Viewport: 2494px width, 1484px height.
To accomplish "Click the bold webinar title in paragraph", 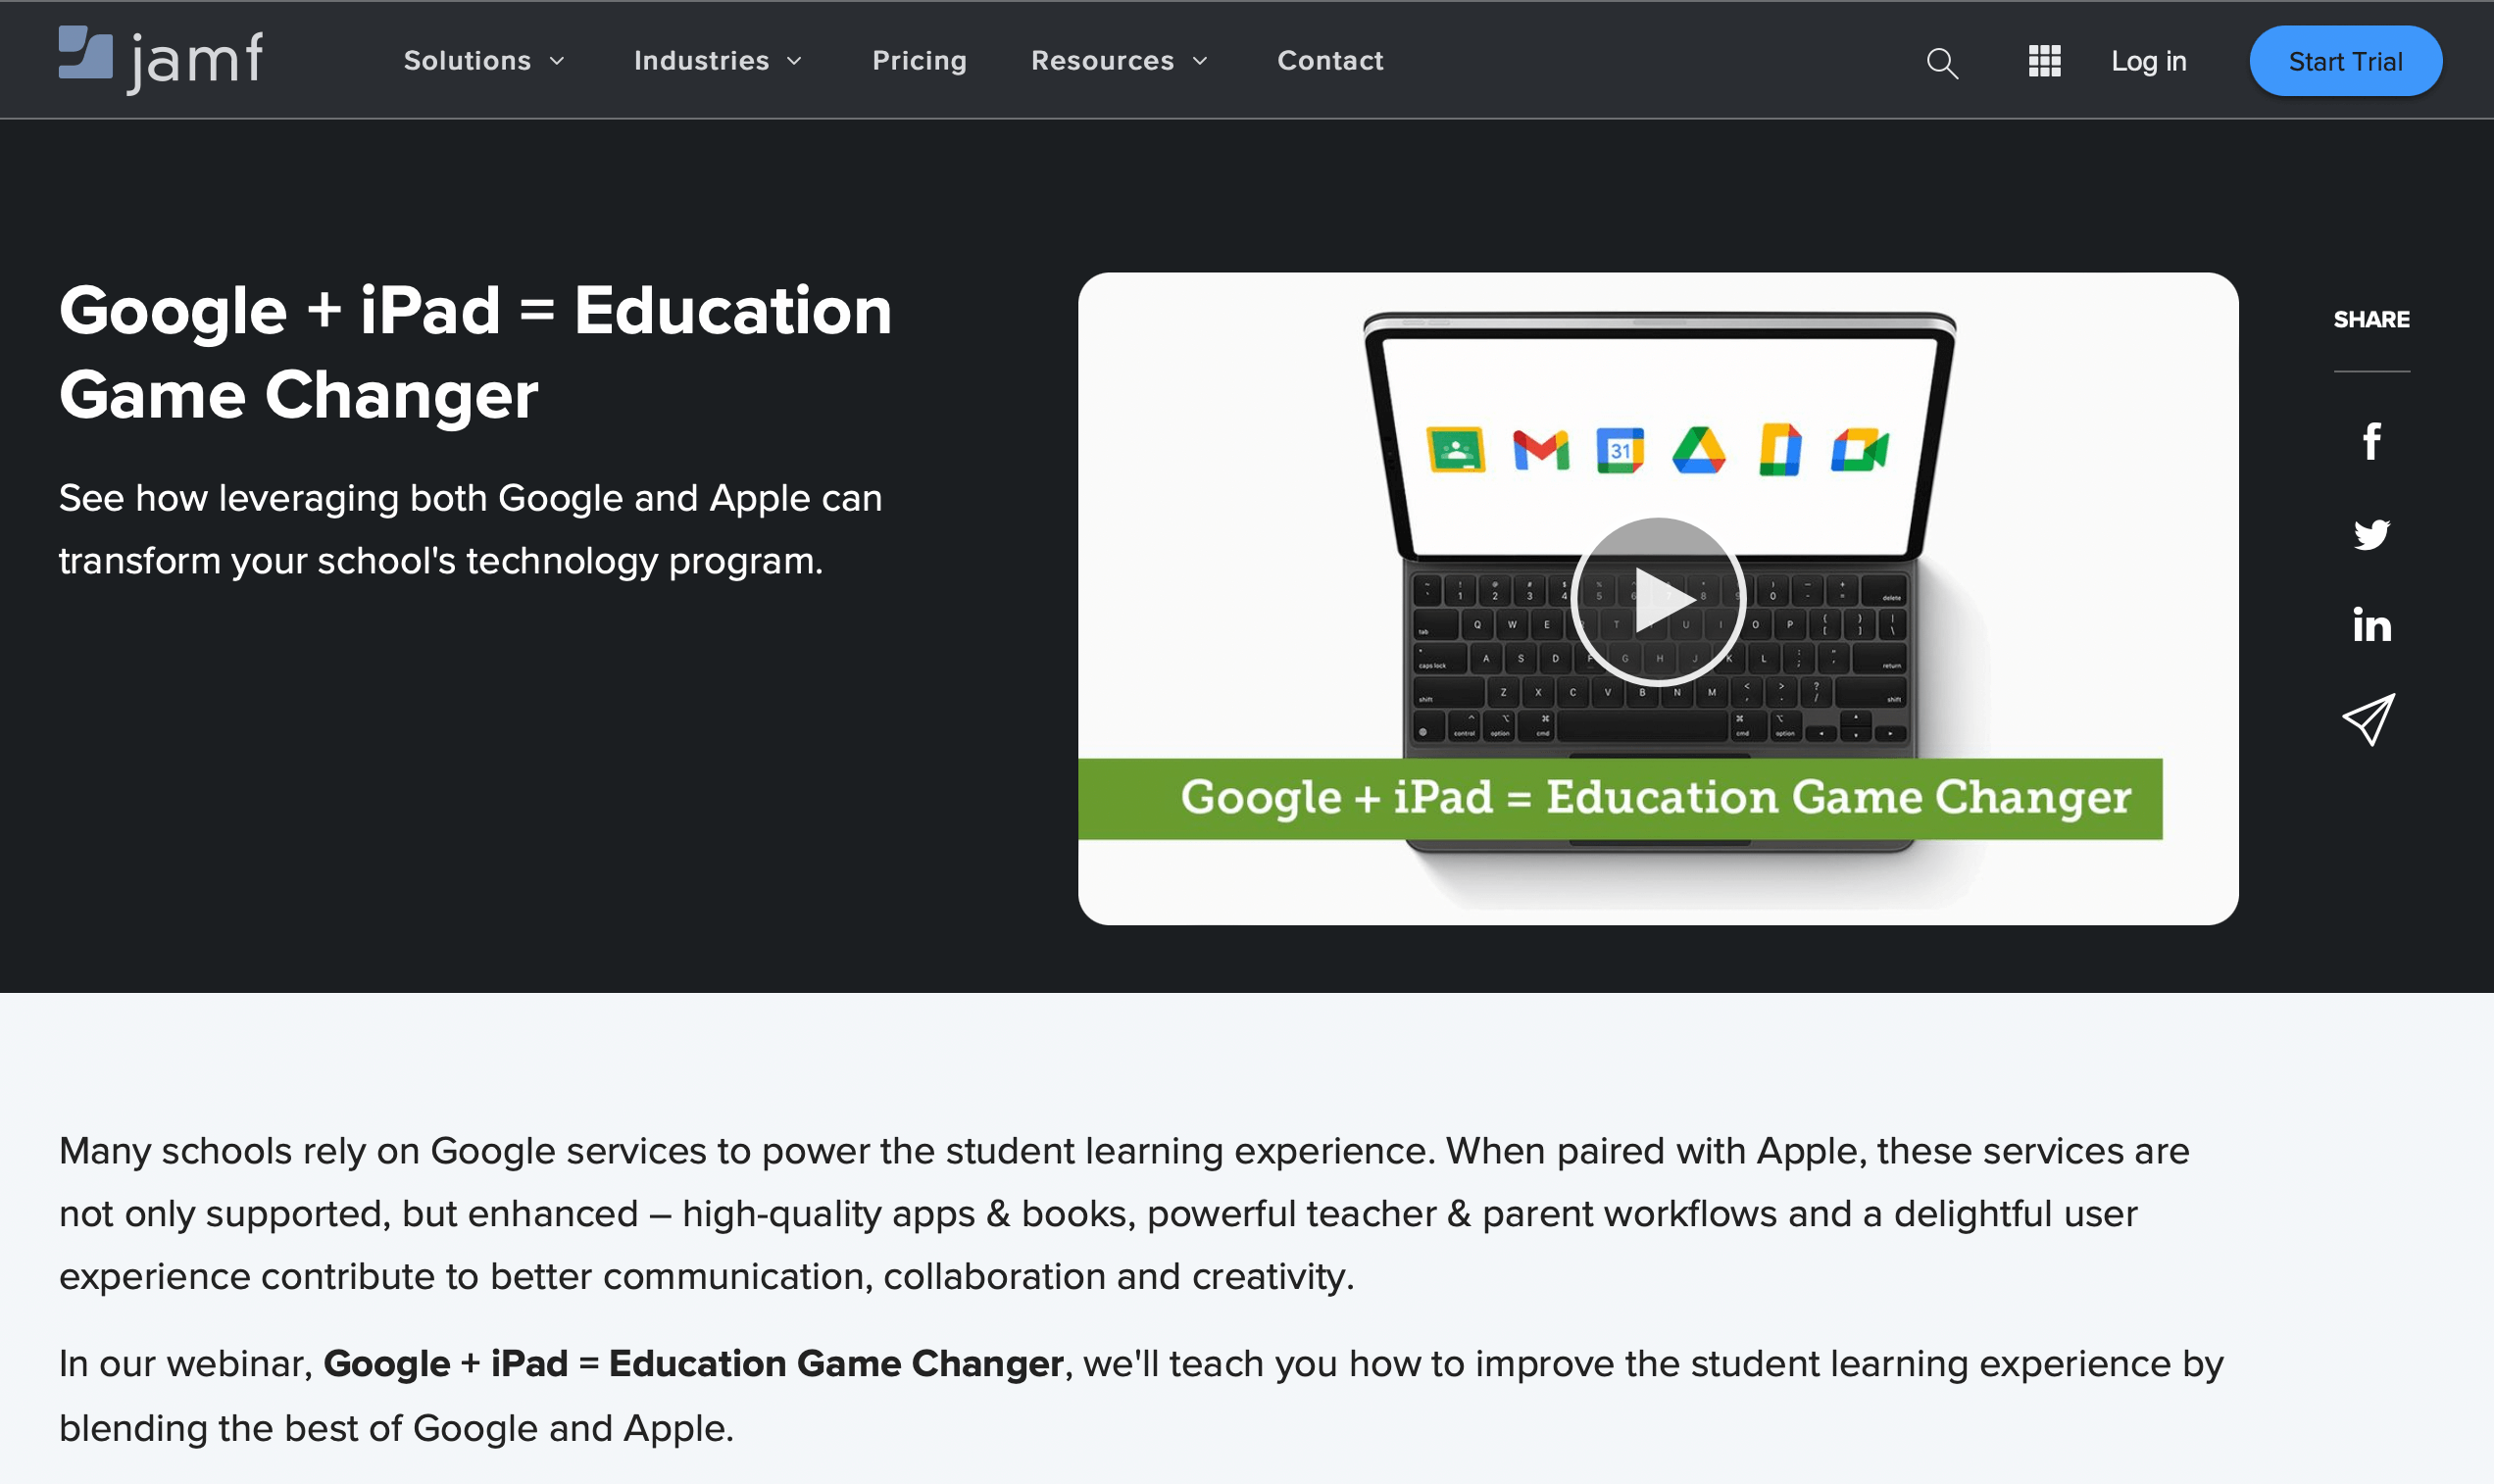I will (x=693, y=1364).
